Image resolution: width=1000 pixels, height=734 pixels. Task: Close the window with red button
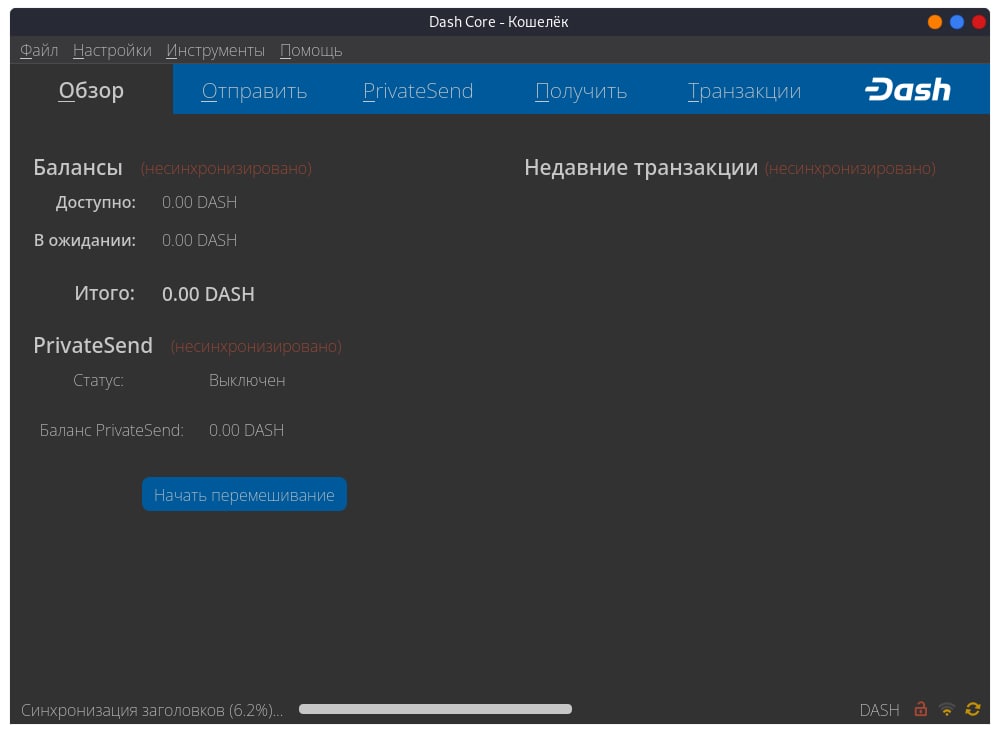tap(978, 22)
